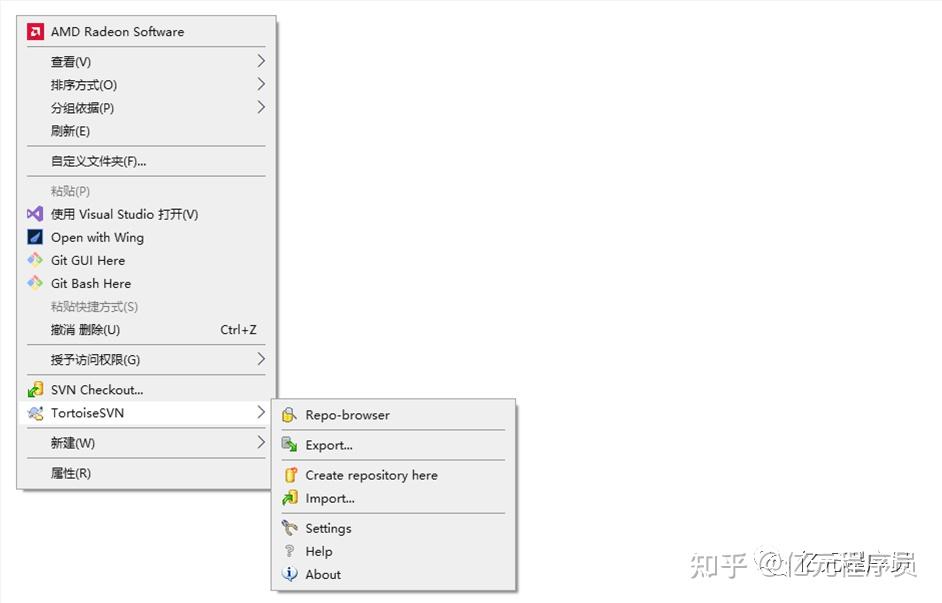Select 自定义文件夹(F)... menu entry
Image resolution: width=942 pixels, height=603 pixels.
(x=147, y=161)
